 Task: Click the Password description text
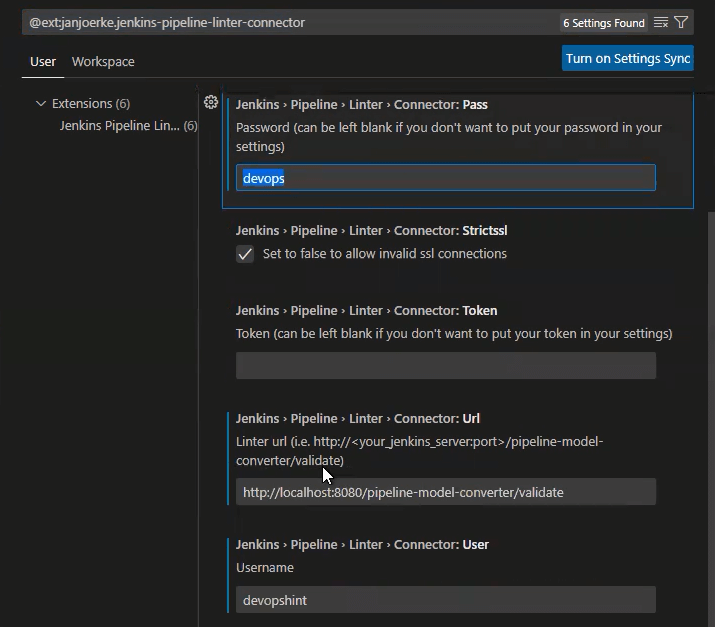(449, 137)
